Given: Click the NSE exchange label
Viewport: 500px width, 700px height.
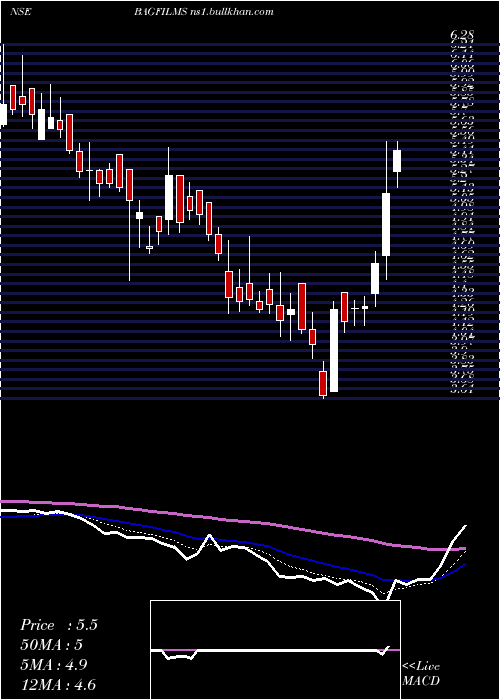Looking at the screenshot, I should coord(20,12).
